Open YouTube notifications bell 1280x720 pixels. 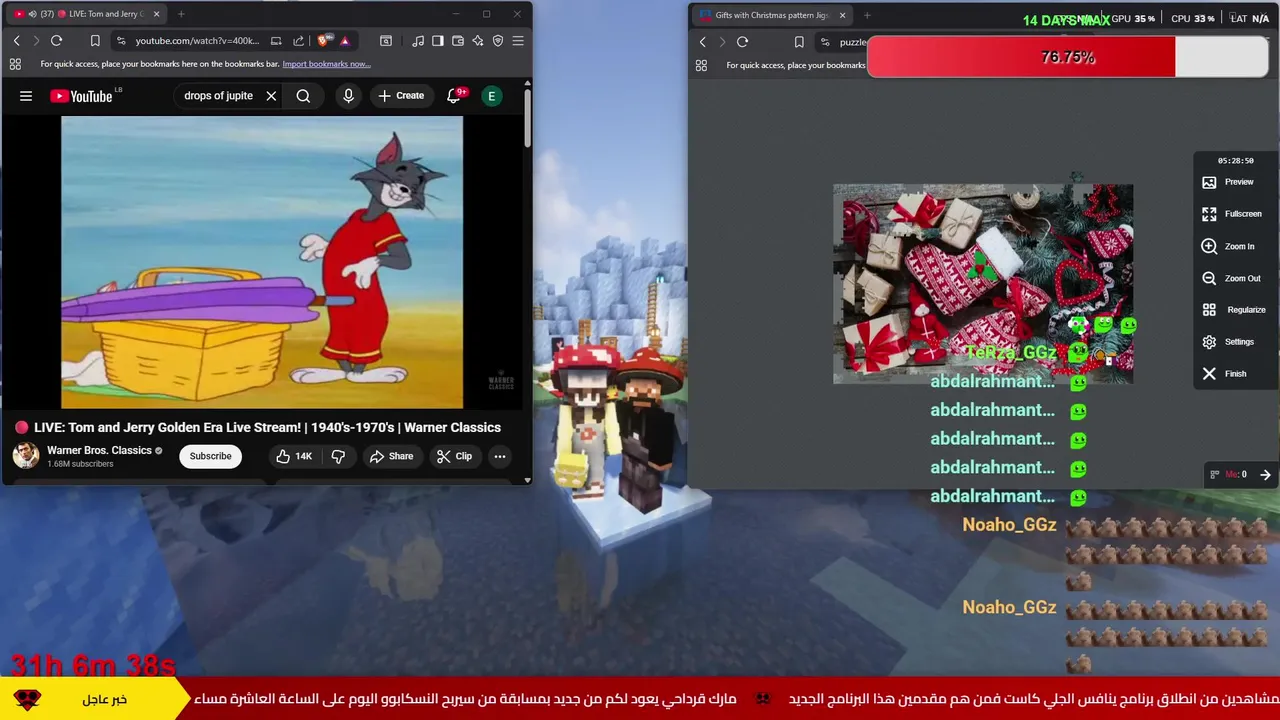pos(453,96)
